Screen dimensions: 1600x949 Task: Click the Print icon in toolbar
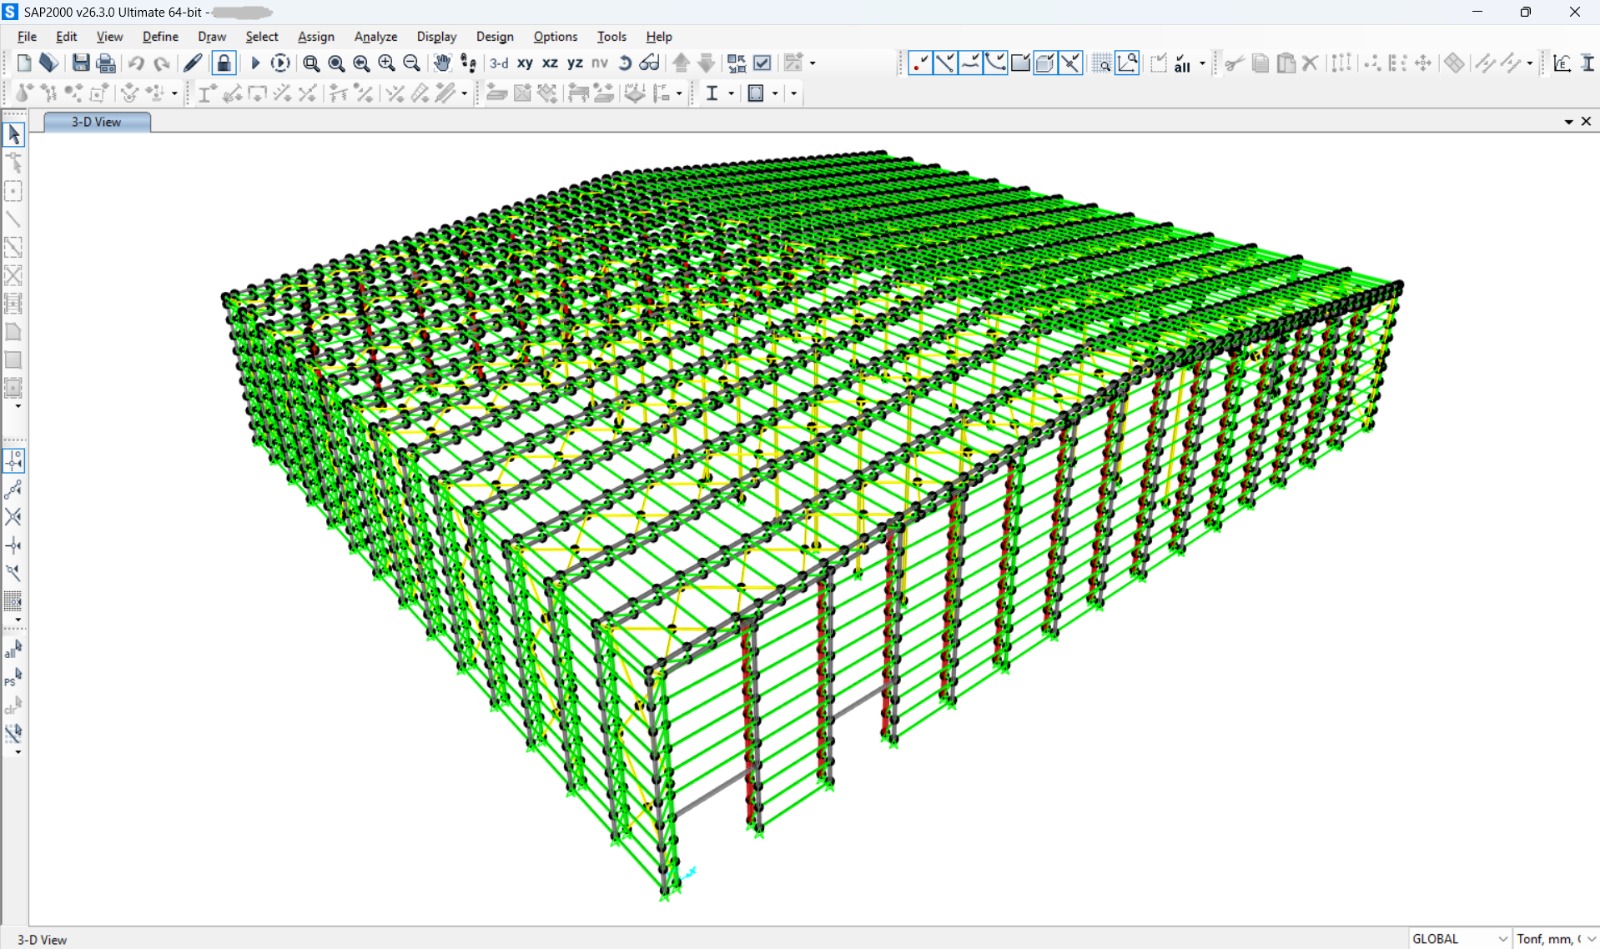(106, 63)
